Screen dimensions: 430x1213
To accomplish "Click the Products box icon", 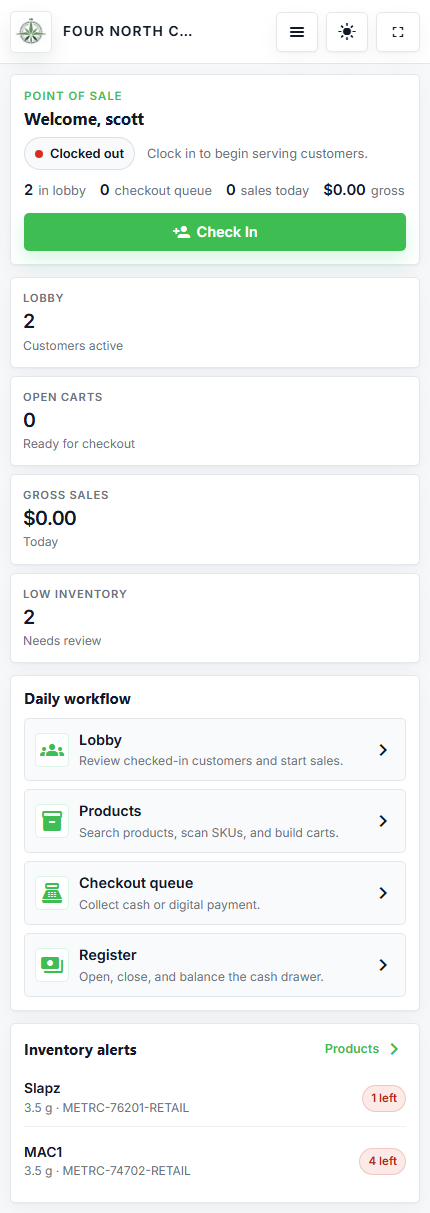I will 52,821.
